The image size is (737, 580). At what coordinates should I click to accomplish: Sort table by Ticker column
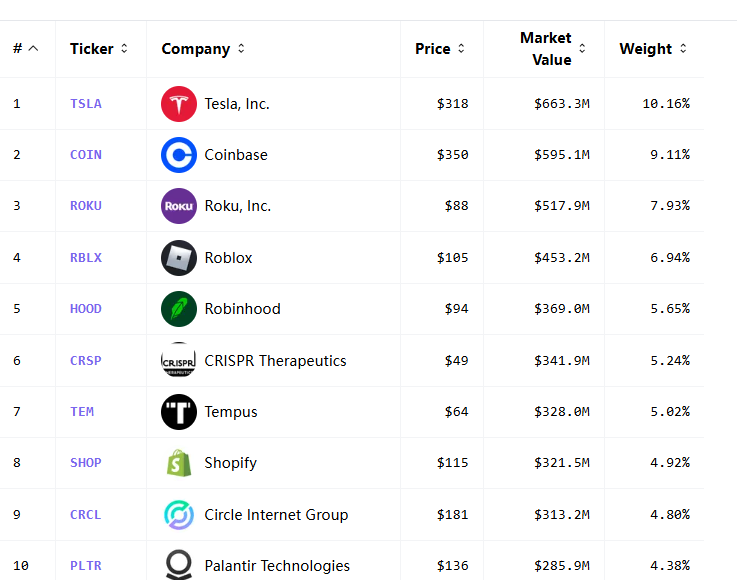click(x=99, y=49)
